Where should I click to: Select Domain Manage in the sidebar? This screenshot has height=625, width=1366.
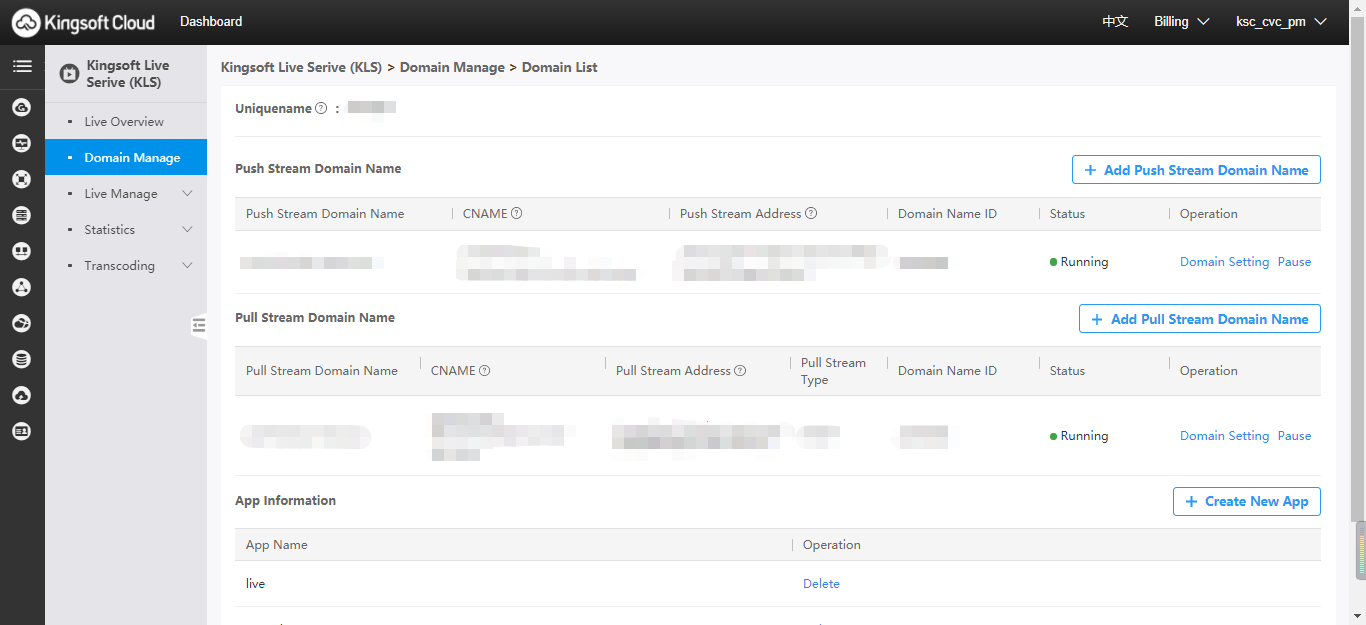click(x=126, y=157)
